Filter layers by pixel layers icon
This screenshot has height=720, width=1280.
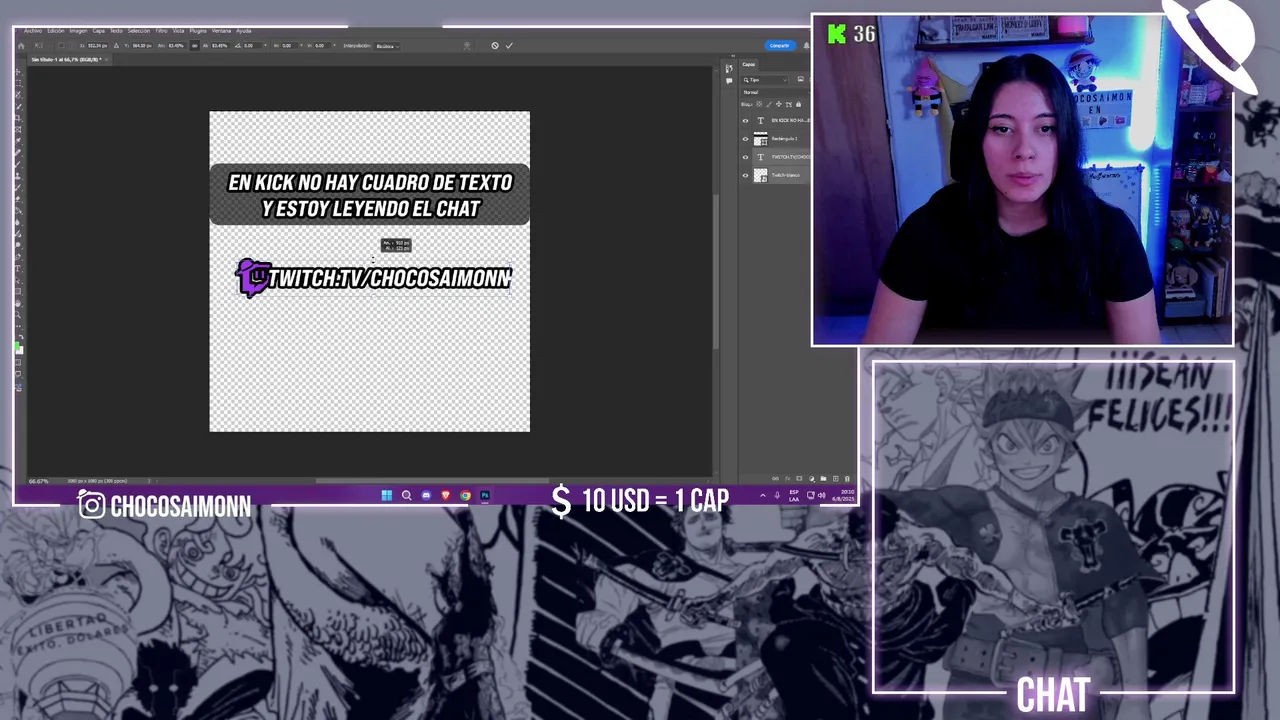click(800, 79)
